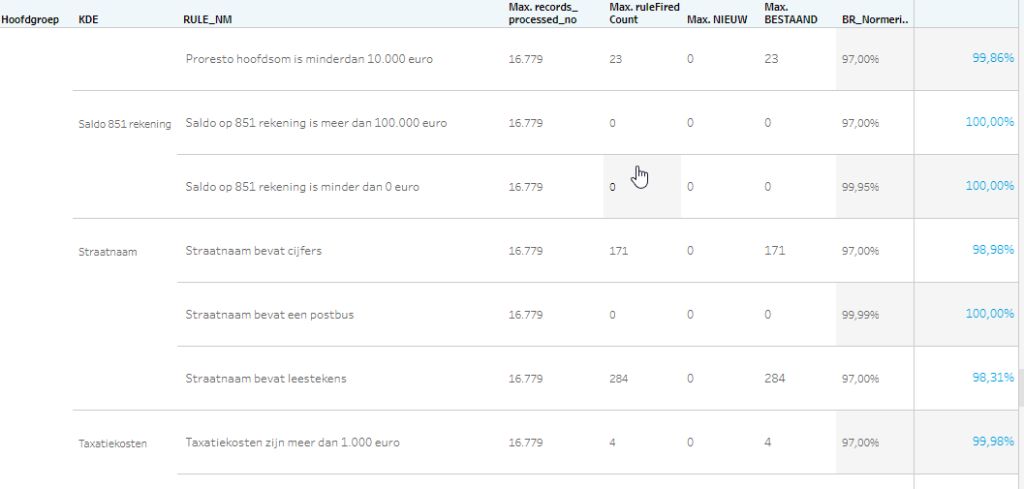Select the Straatnaam KDE cell
Image resolution: width=1024 pixels, height=489 pixels.
click(x=108, y=252)
